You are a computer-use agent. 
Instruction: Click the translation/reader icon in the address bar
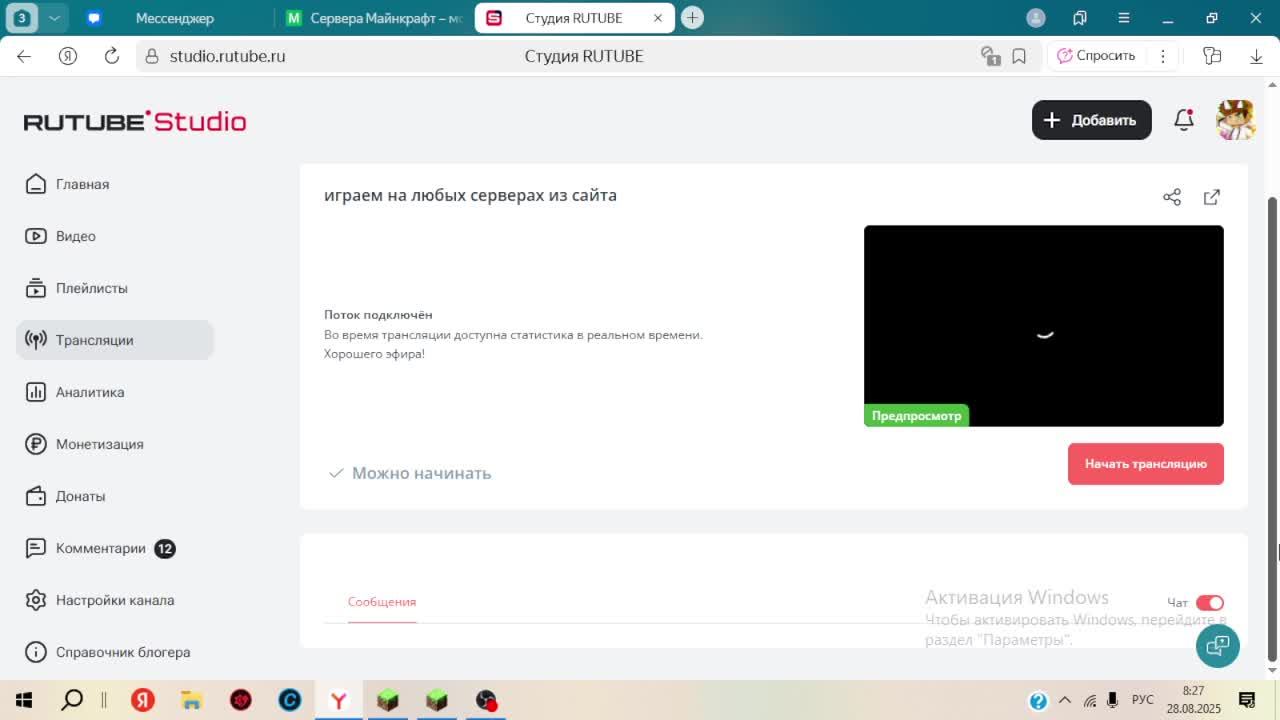pyautogui.click(x=991, y=56)
